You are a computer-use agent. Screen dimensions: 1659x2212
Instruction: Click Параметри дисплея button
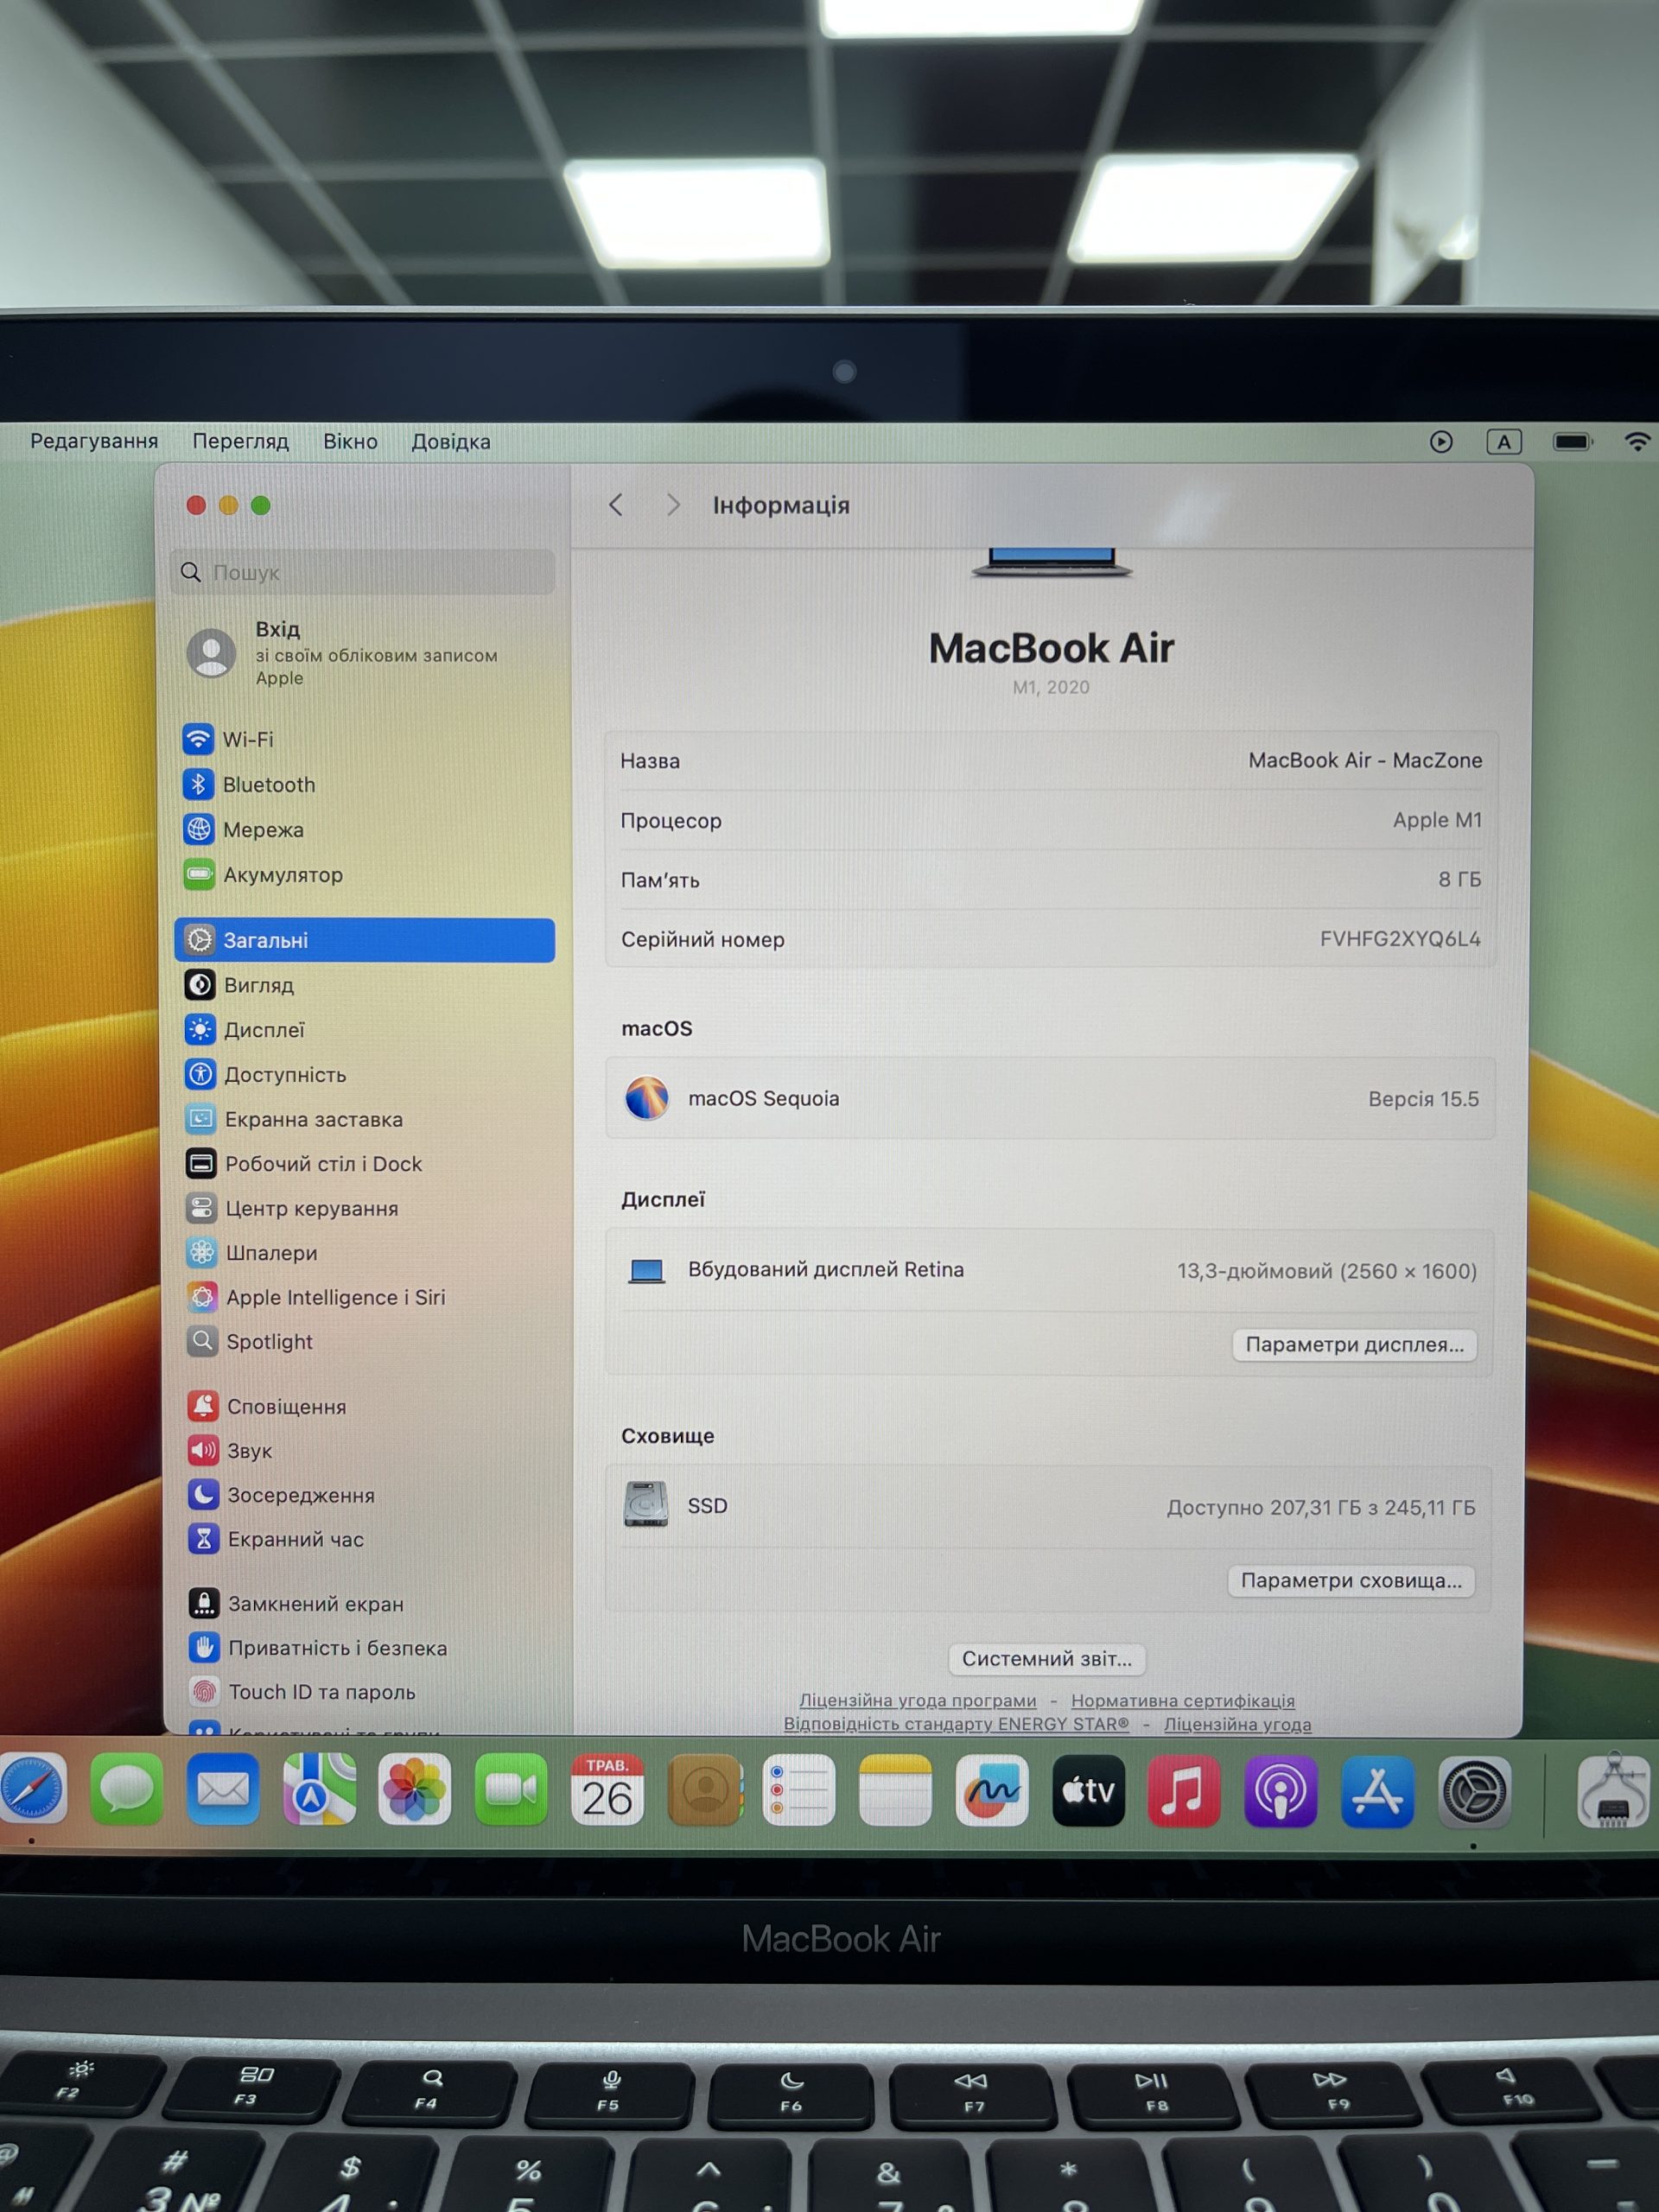coord(1354,1344)
